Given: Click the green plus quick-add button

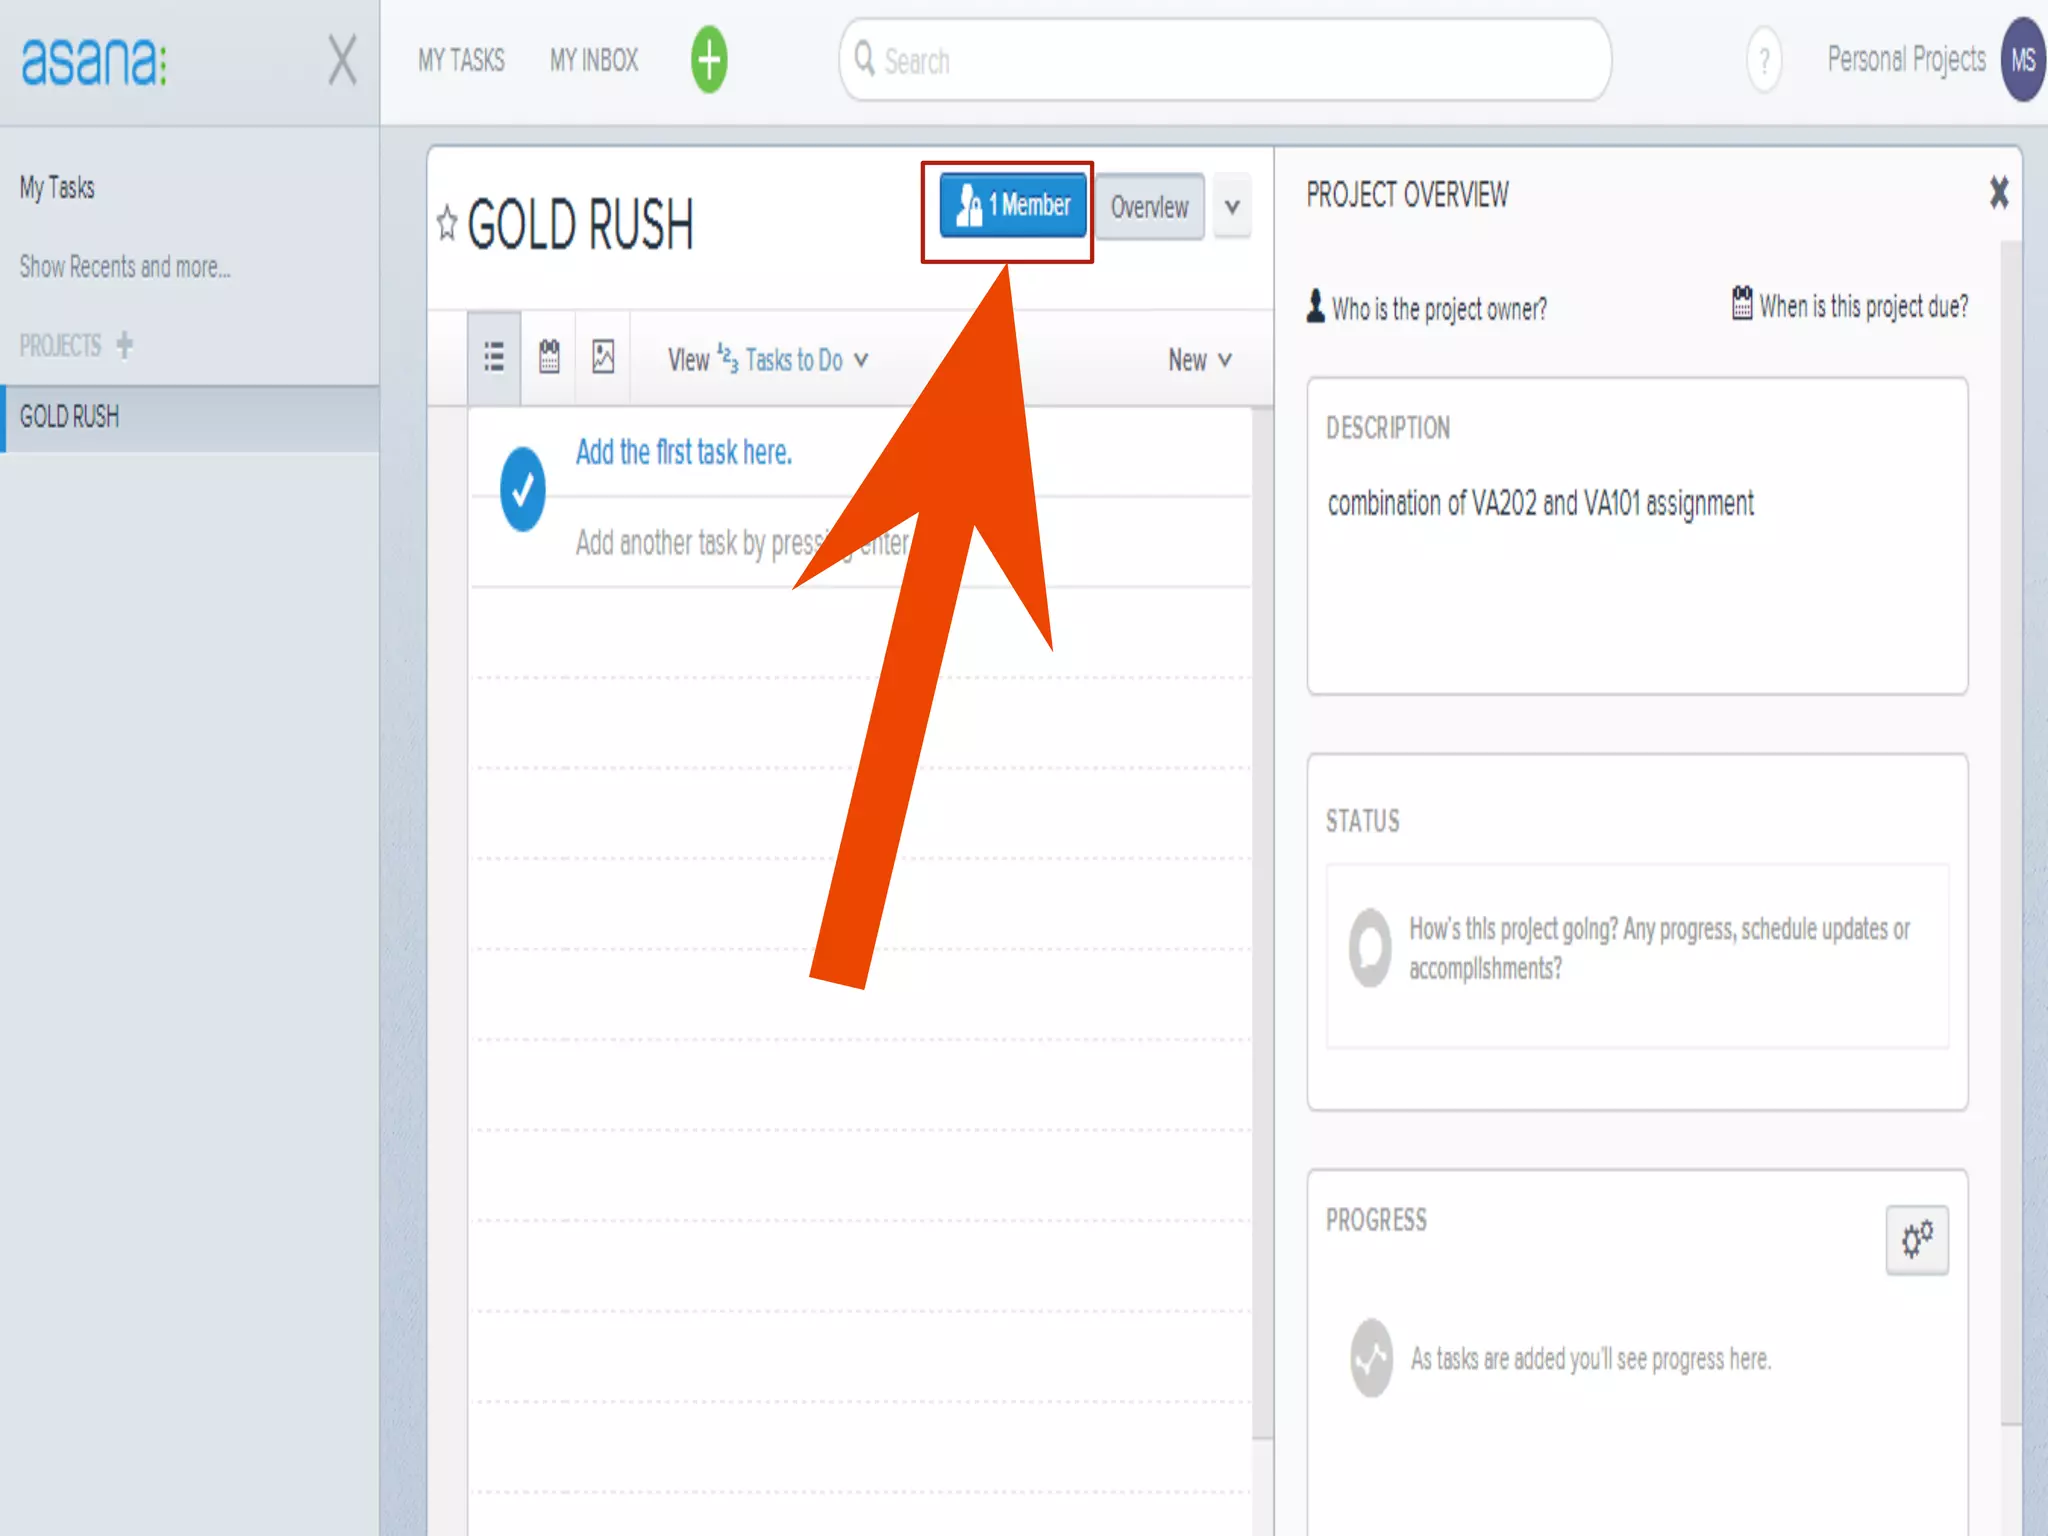Looking at the screenshot, I should [x=709, y=60].
